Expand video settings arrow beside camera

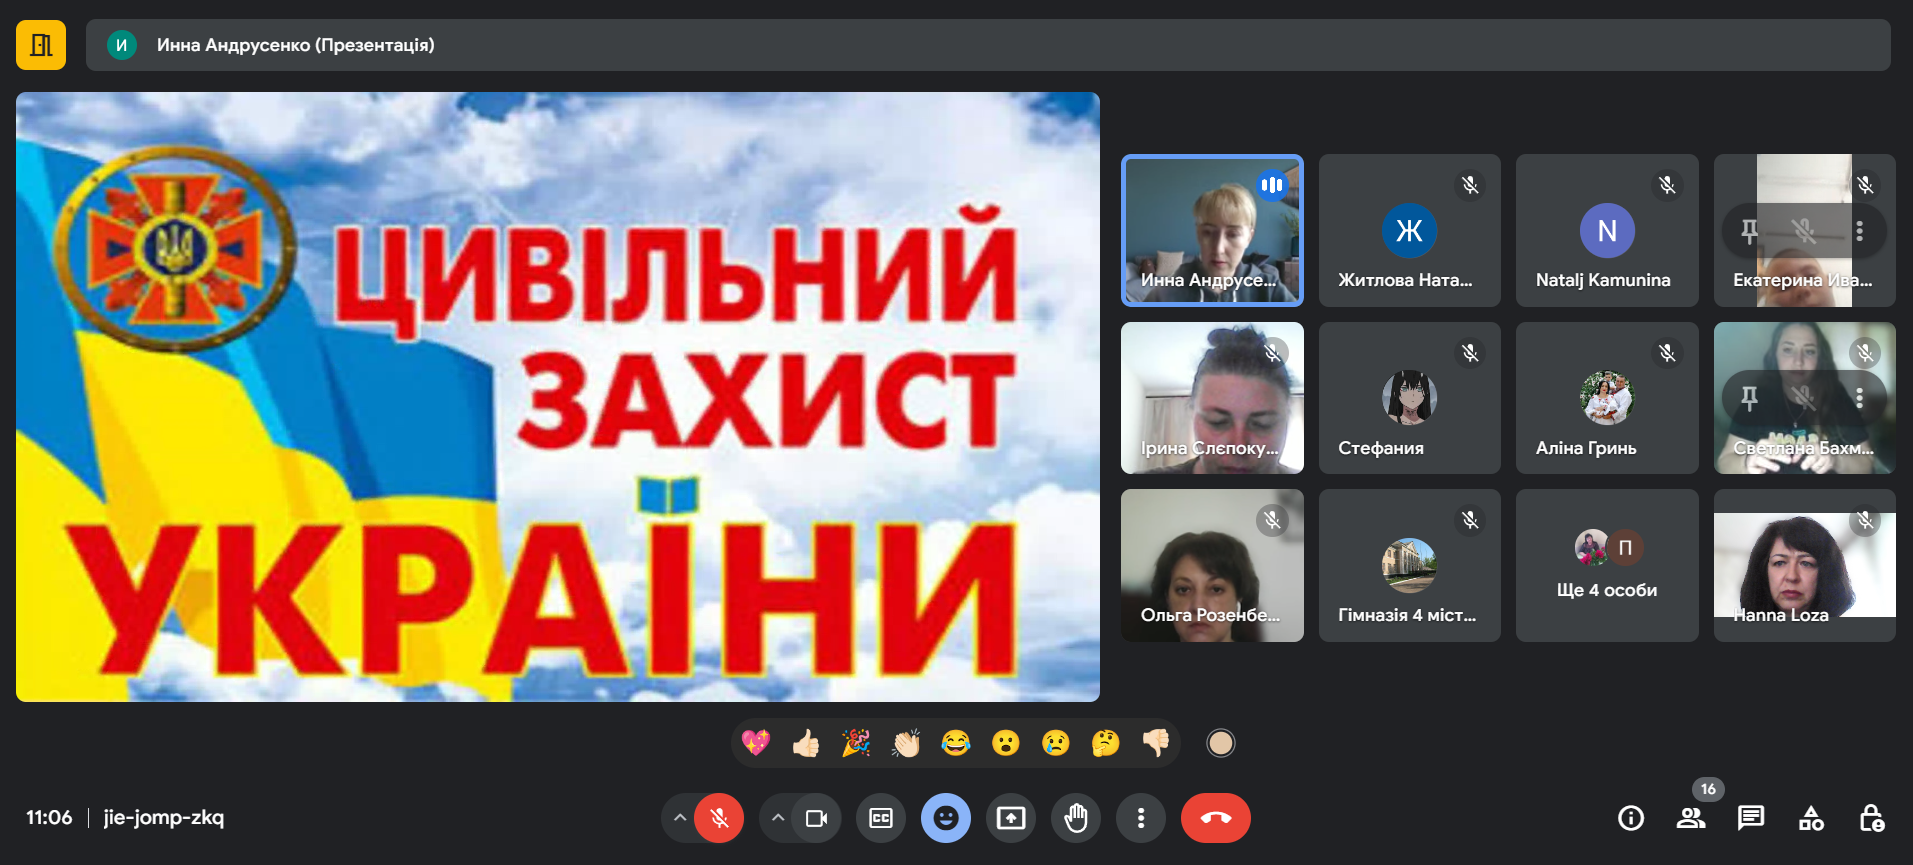[778, 818]
